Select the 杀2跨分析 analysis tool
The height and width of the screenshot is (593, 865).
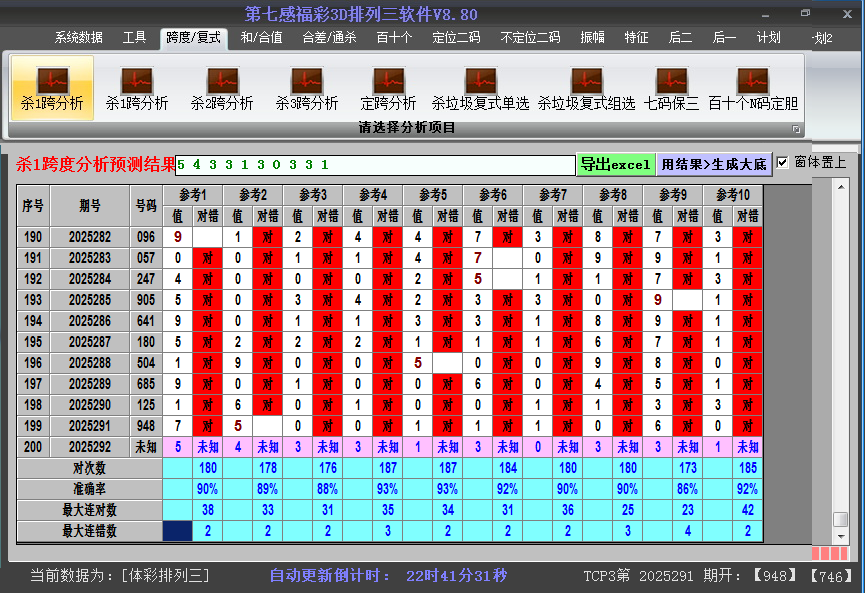(221, 88)
